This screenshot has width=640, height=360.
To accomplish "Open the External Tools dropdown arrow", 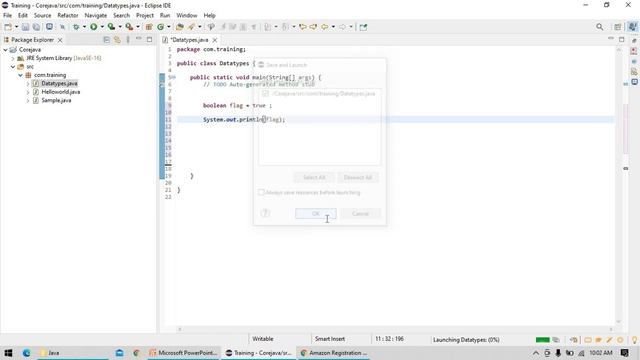I will click(x=138, y=27).
